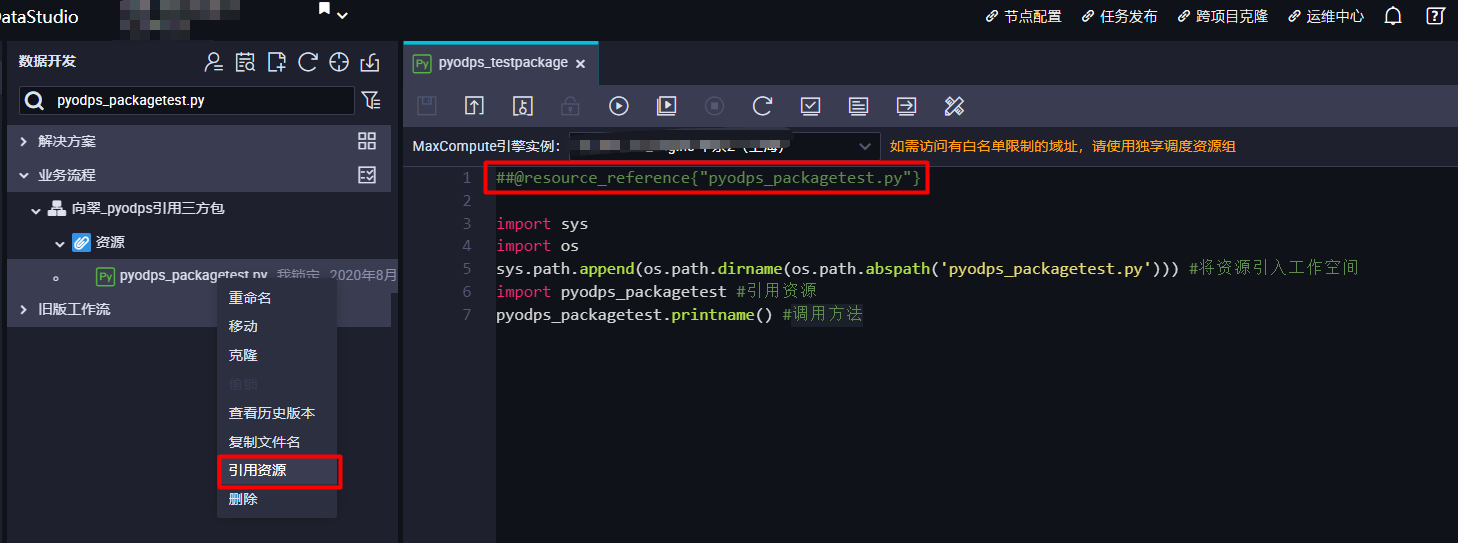The height and width of the screenshot is (543, 1458).
Task: Open the MaxCompute引擎实例 dropdown
Action: click(724, 146)
